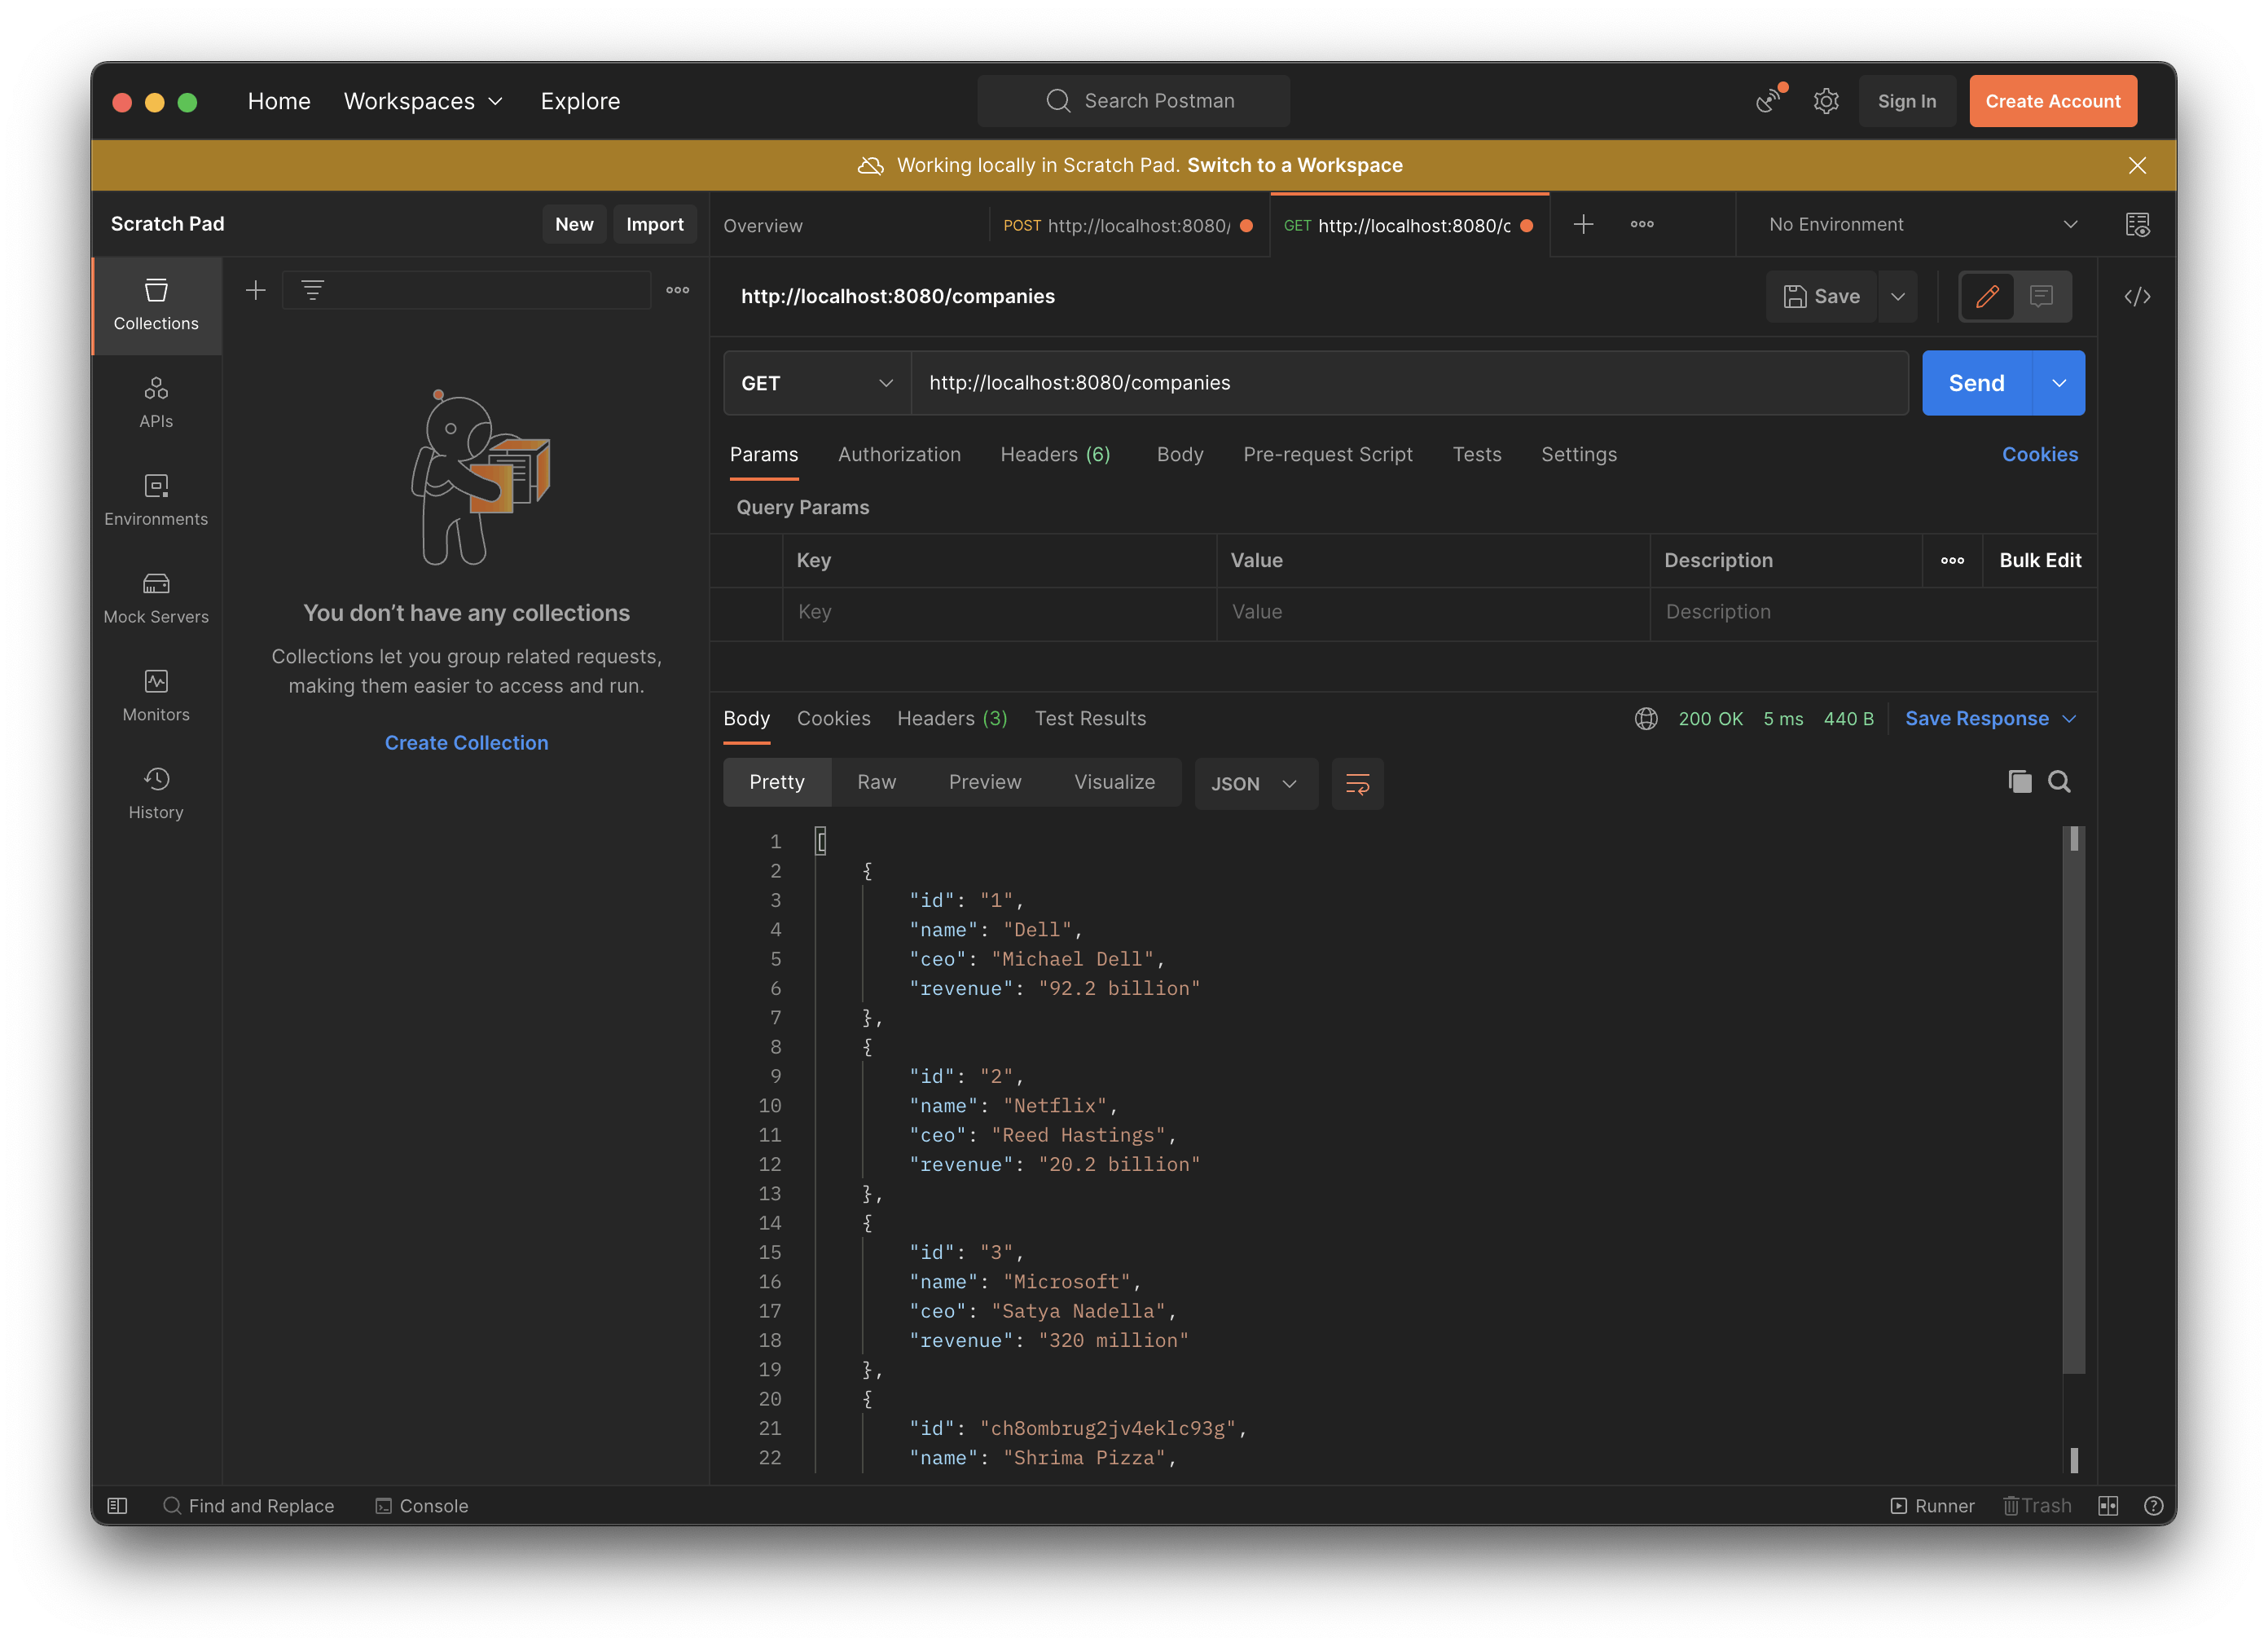Copy the response body
The image size is (2268, 1646).
[x=2019, y=781]
